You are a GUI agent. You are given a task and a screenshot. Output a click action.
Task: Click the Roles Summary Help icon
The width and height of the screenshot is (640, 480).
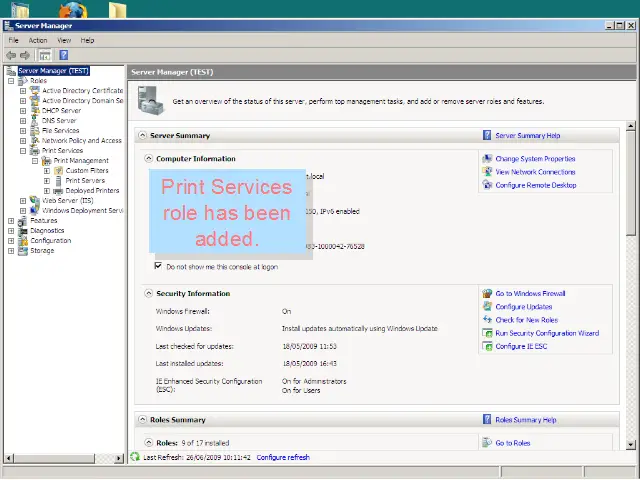(487, 419)
